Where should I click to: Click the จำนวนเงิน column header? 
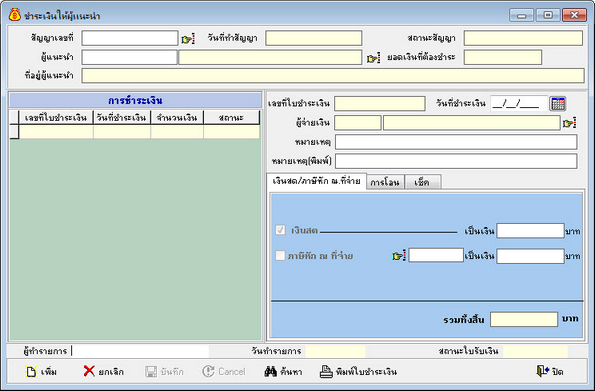pyautogui.click(x=177, y=118)
